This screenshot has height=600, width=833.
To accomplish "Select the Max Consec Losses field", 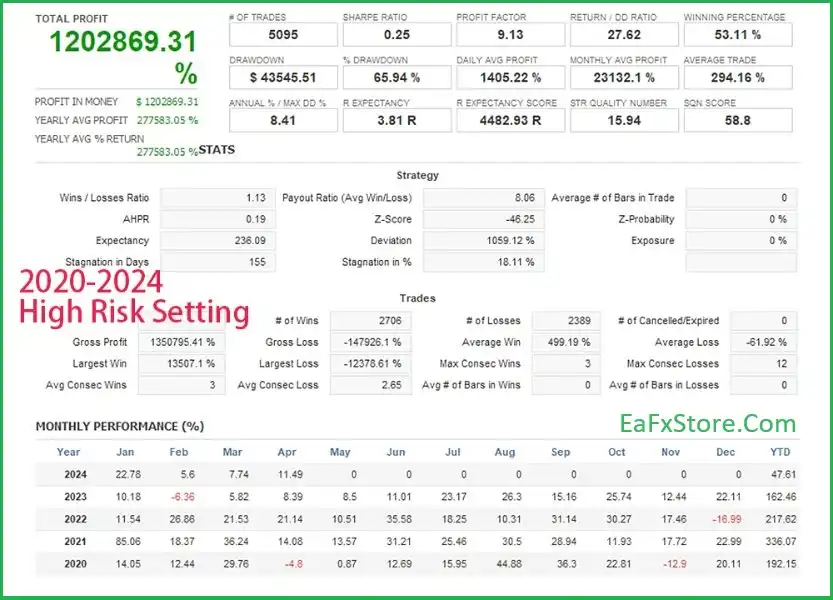I will click(764, 364).
